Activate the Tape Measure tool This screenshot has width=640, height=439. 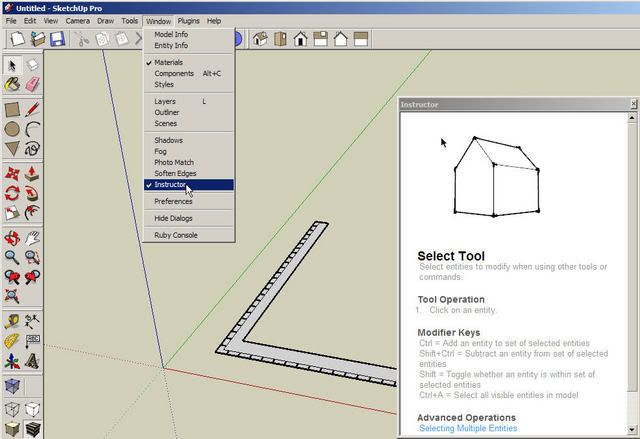pos(12,321)
